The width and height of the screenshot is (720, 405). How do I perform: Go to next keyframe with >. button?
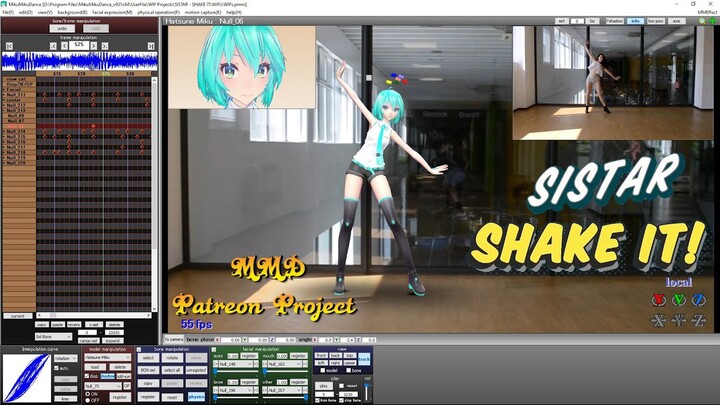point(105,46)
